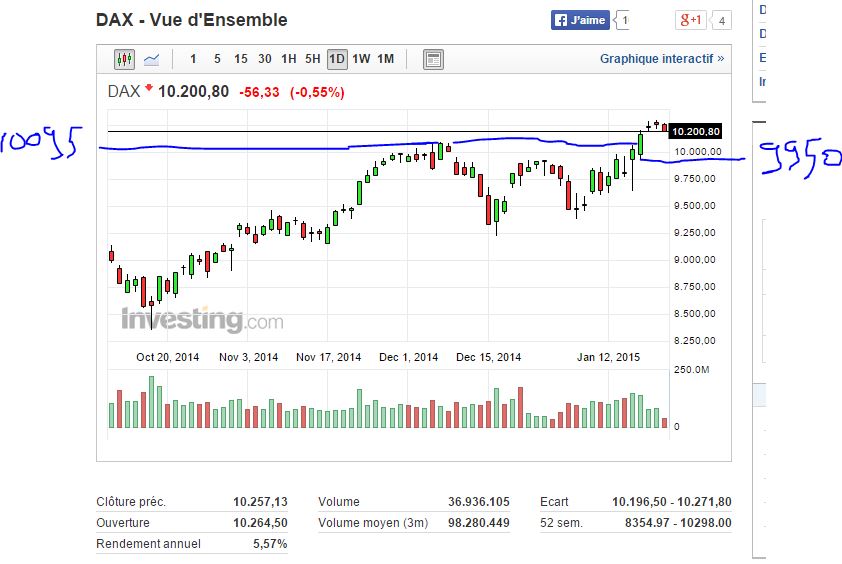Click the red down arrow beside DAX
Image resolution: width=842 pixels, height=564 pixels.
tap(149, 89)
